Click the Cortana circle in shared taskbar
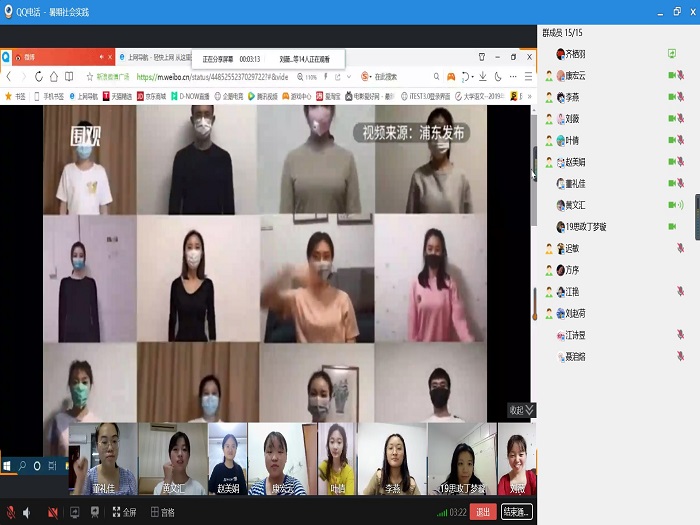Viewport: 700px width, 525px height. click(x=37, y=466)
